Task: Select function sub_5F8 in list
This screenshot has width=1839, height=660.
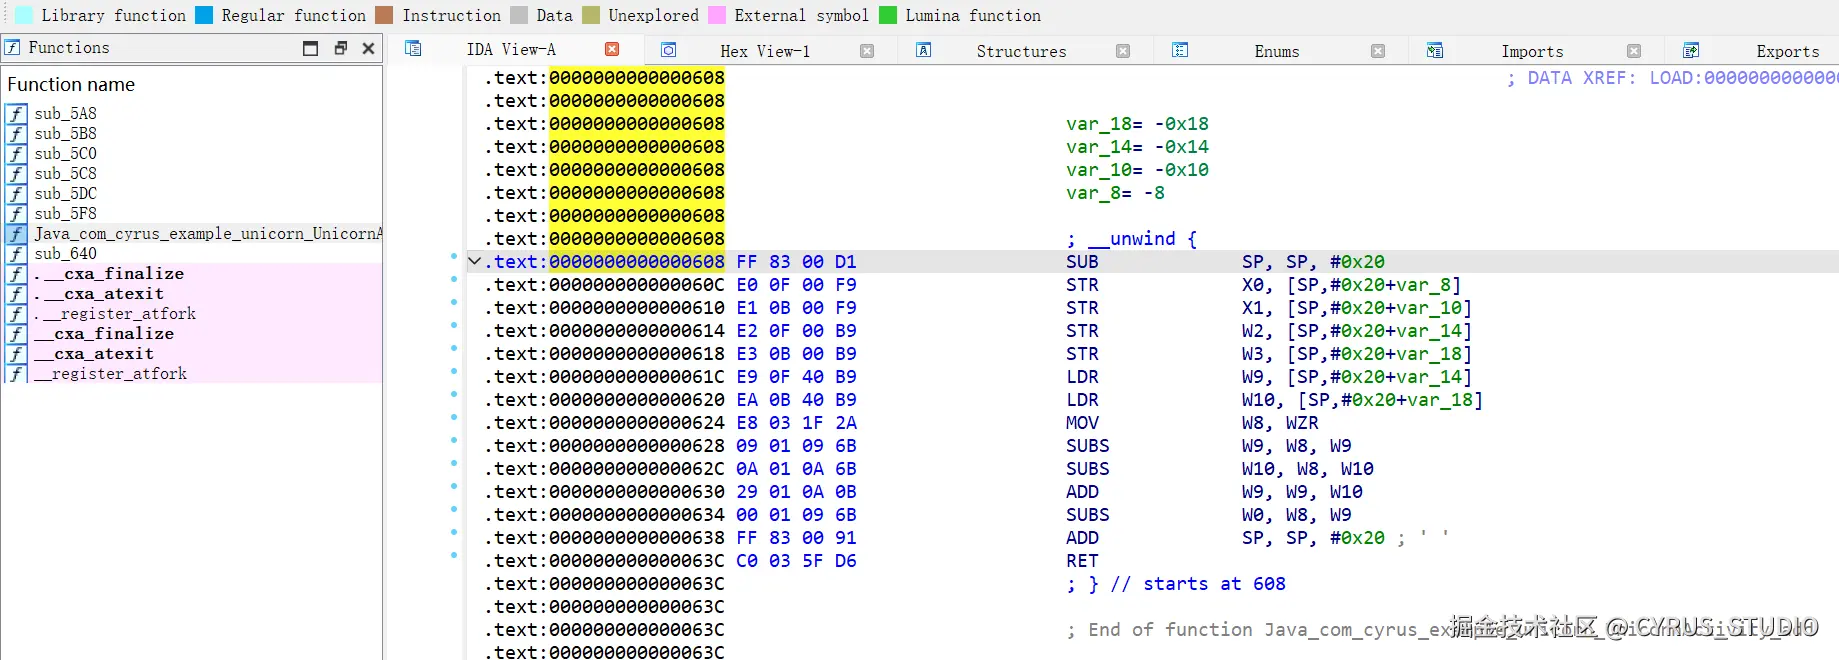Action: point(66,214)
